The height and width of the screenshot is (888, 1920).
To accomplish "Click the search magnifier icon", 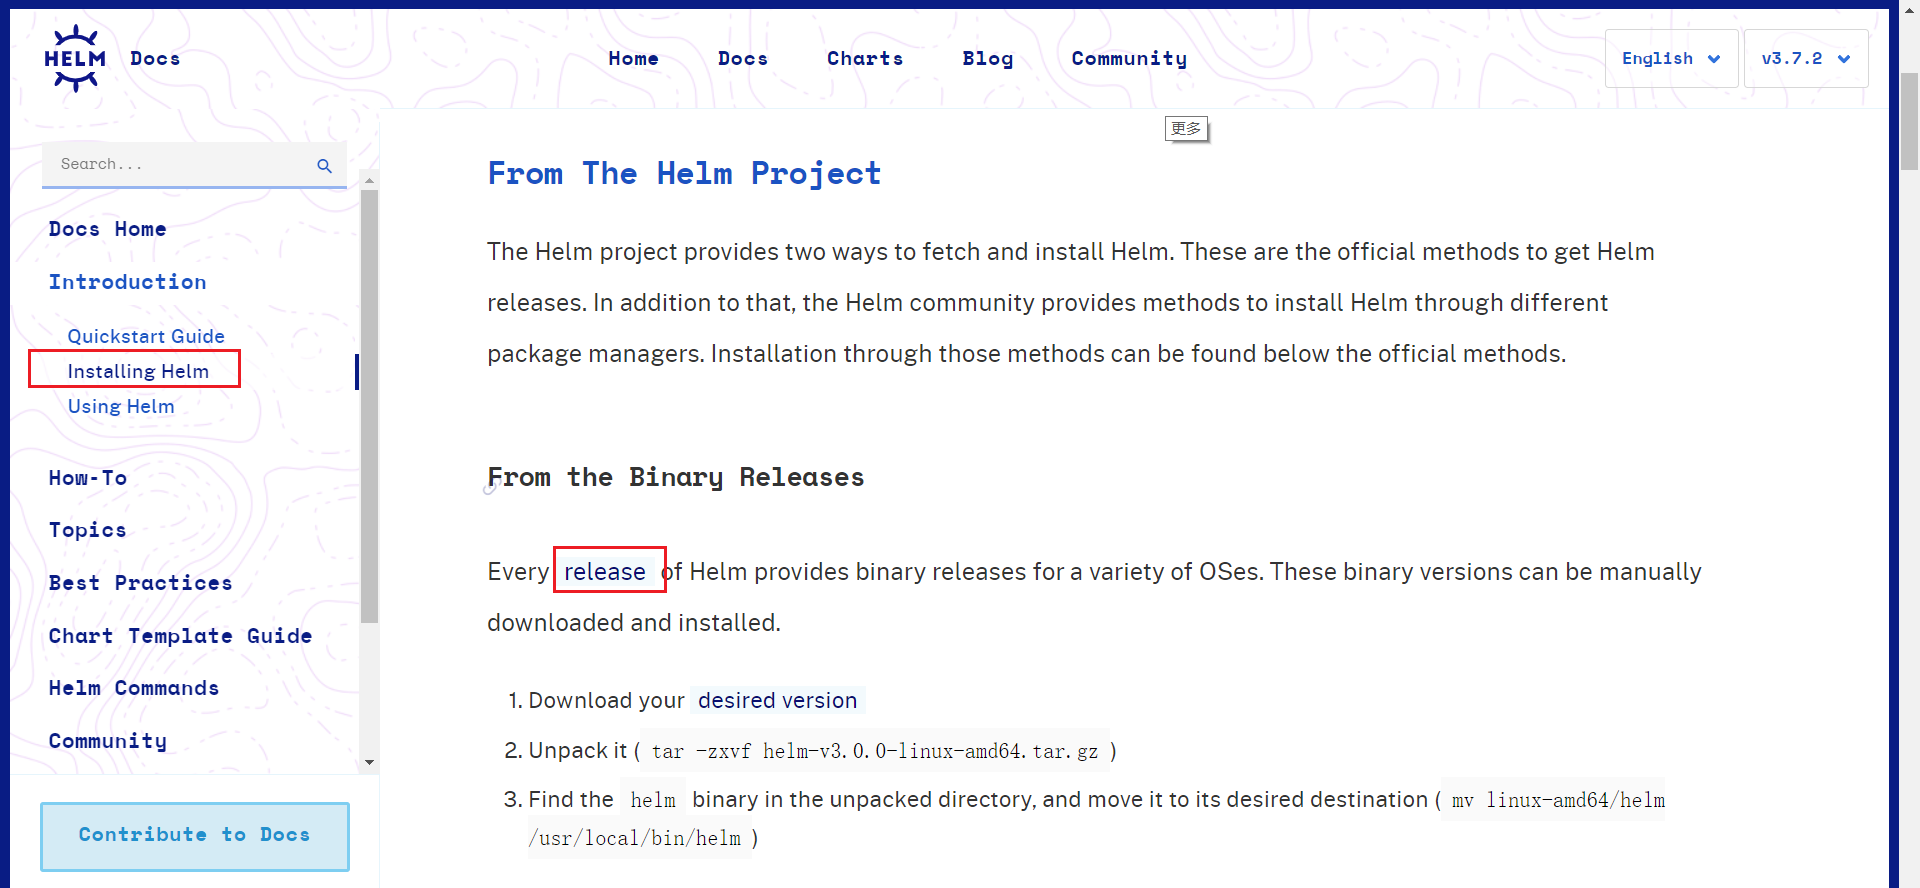I will [x=324, y=165].
